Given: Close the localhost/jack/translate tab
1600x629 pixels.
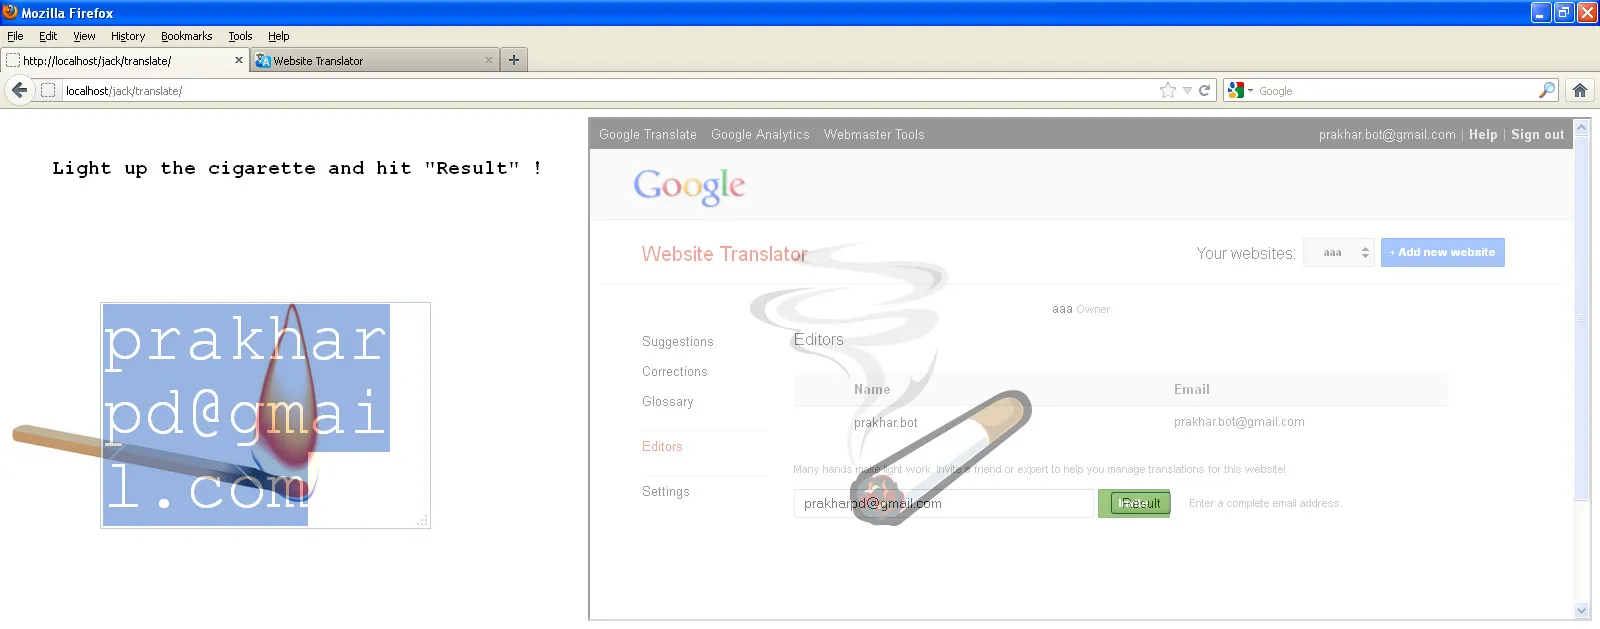Looking at the screenshot, I should [239, 60].
